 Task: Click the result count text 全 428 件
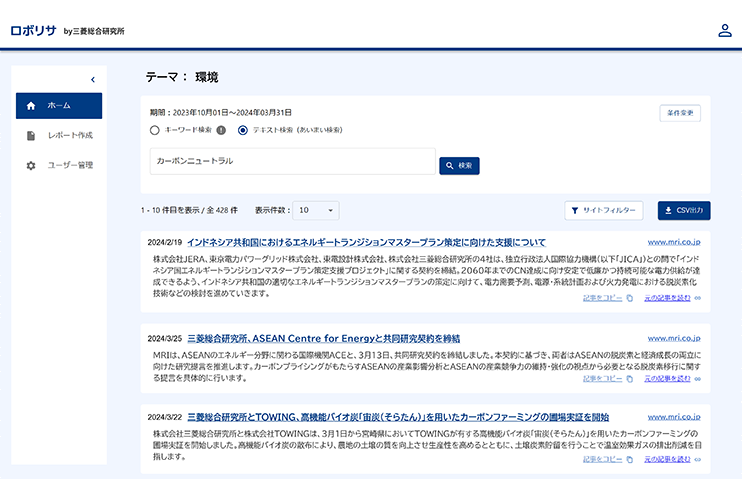pyautogui.click(x=222, y=210)
